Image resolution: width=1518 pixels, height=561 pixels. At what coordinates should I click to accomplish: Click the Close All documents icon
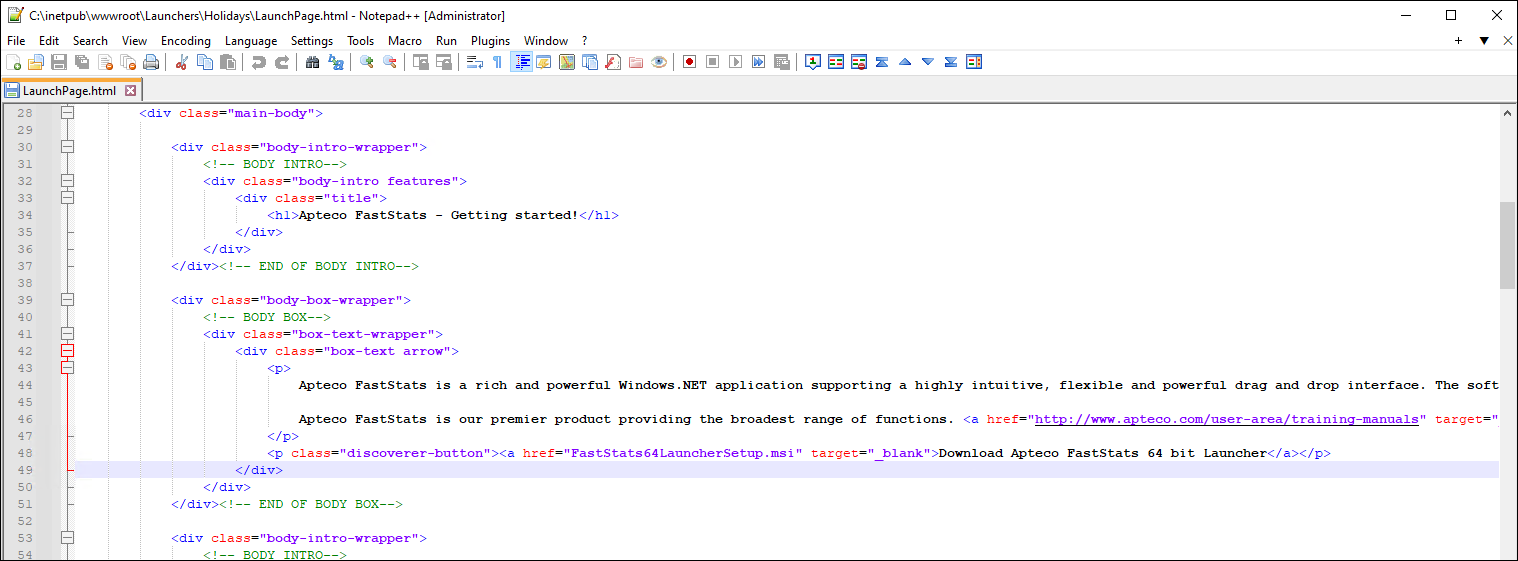coord(128,62)
